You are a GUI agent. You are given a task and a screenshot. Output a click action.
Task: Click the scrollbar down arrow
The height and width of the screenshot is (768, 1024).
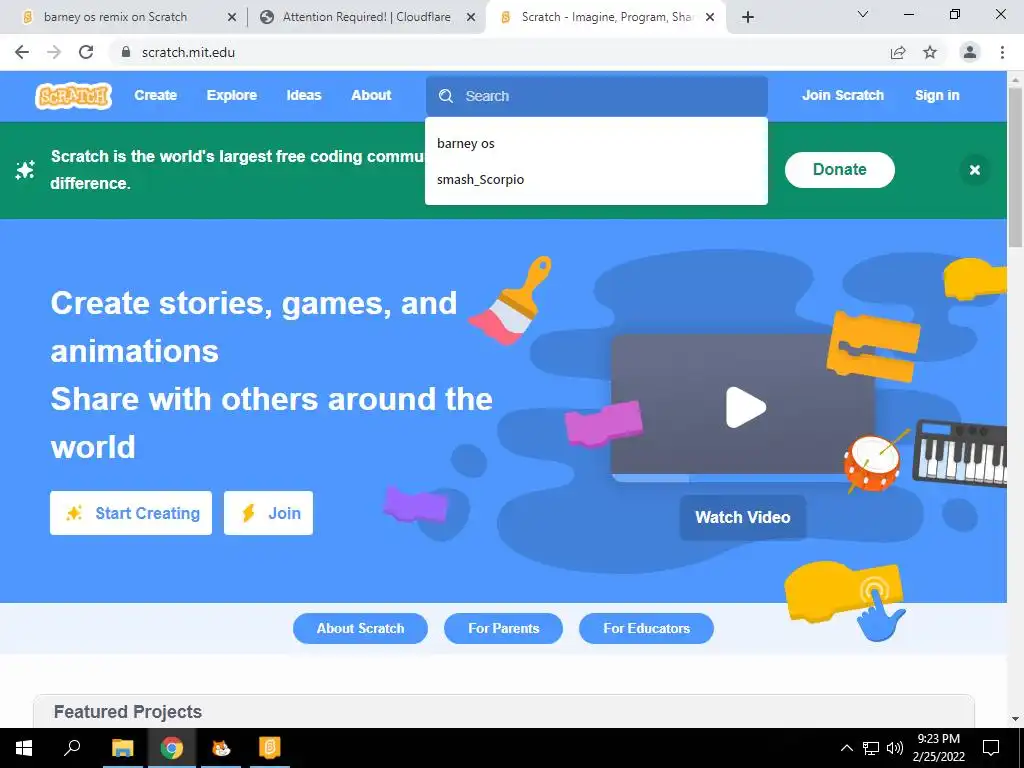point(1016,720)
